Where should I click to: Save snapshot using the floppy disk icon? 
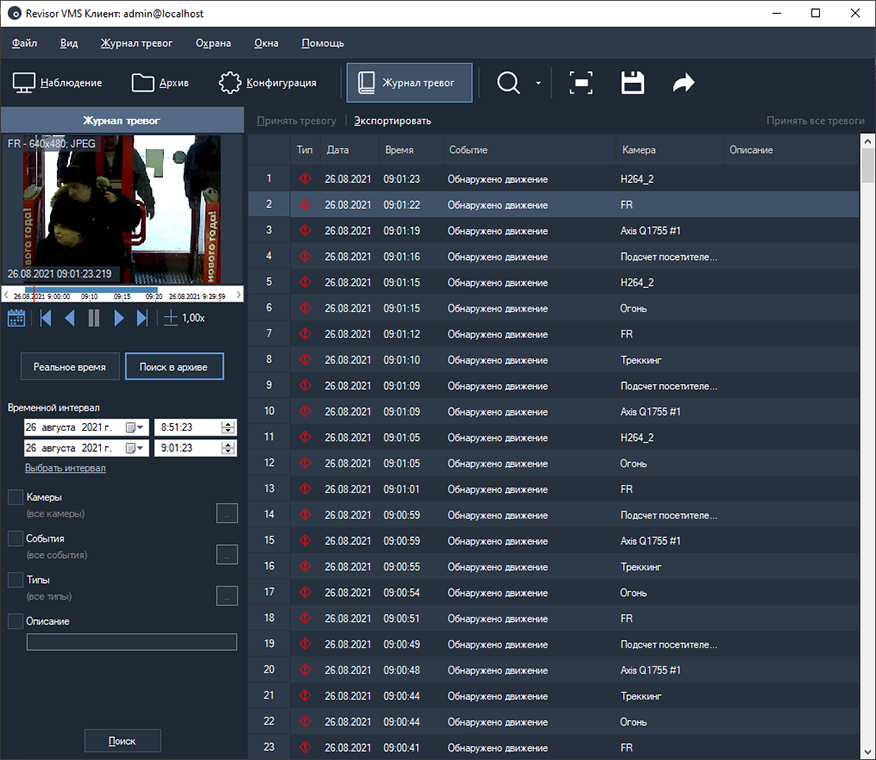tap(632, 83)
